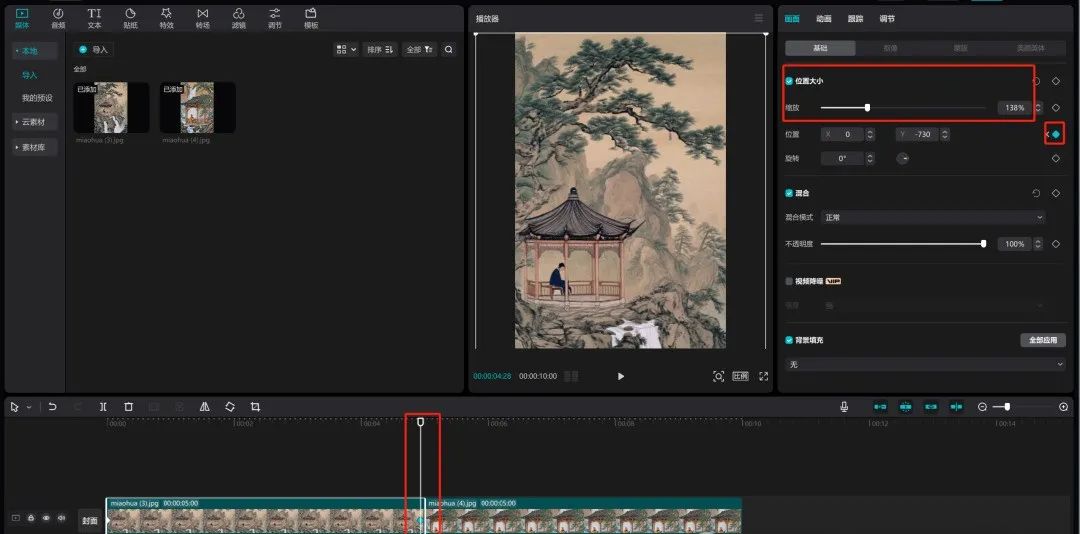The image size is (1080, 534).
Task: Collapse the 本地 section in sidebar
Action: 34,51
